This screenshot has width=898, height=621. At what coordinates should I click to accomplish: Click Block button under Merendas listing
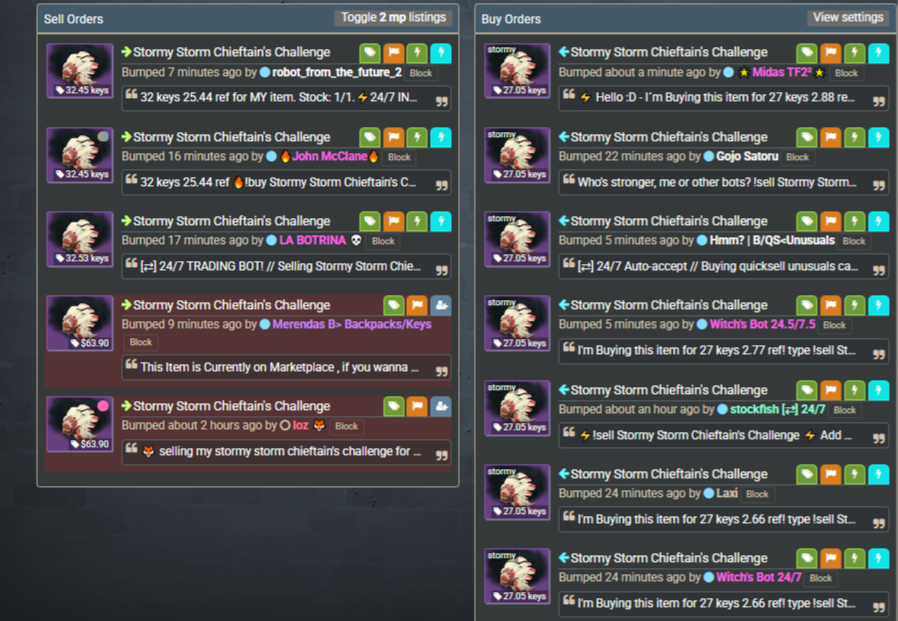coord(140,343)
